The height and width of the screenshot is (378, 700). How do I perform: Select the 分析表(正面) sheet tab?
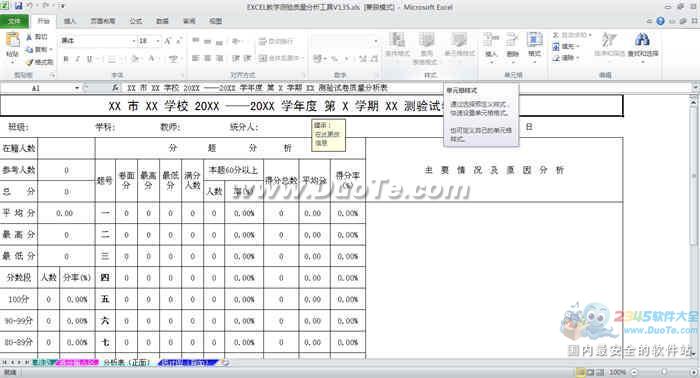pyautogui.click(x=127, y=363)
